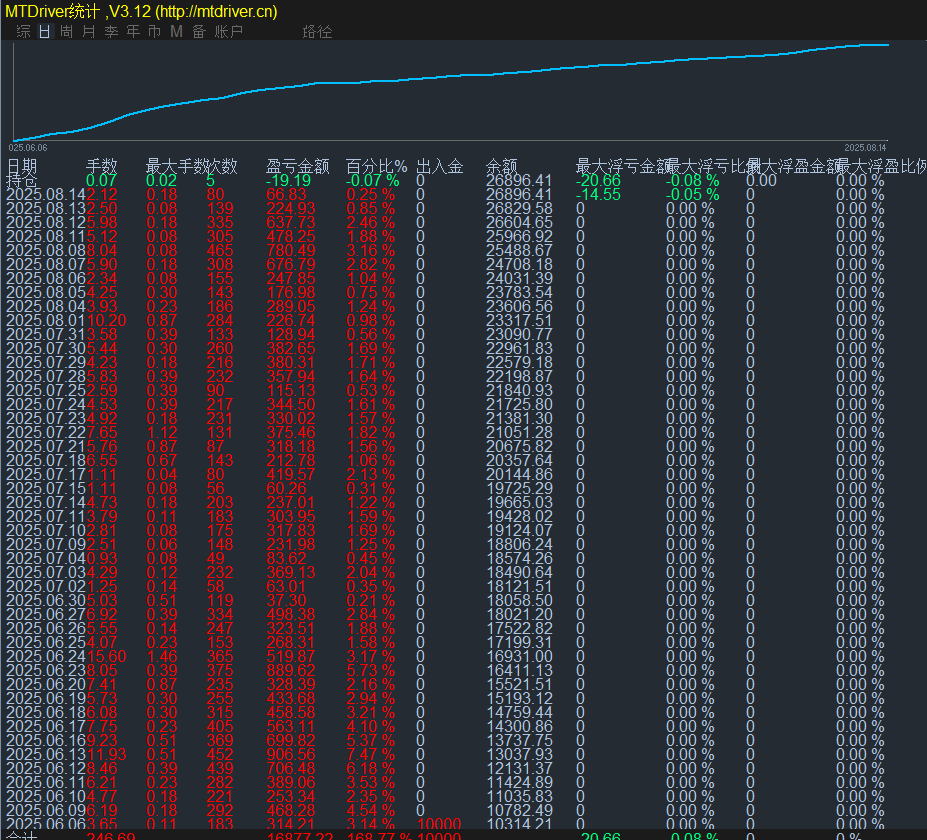Click balance value 12131.37
Viewport: 927px width, 840px height.
(519, 768)
